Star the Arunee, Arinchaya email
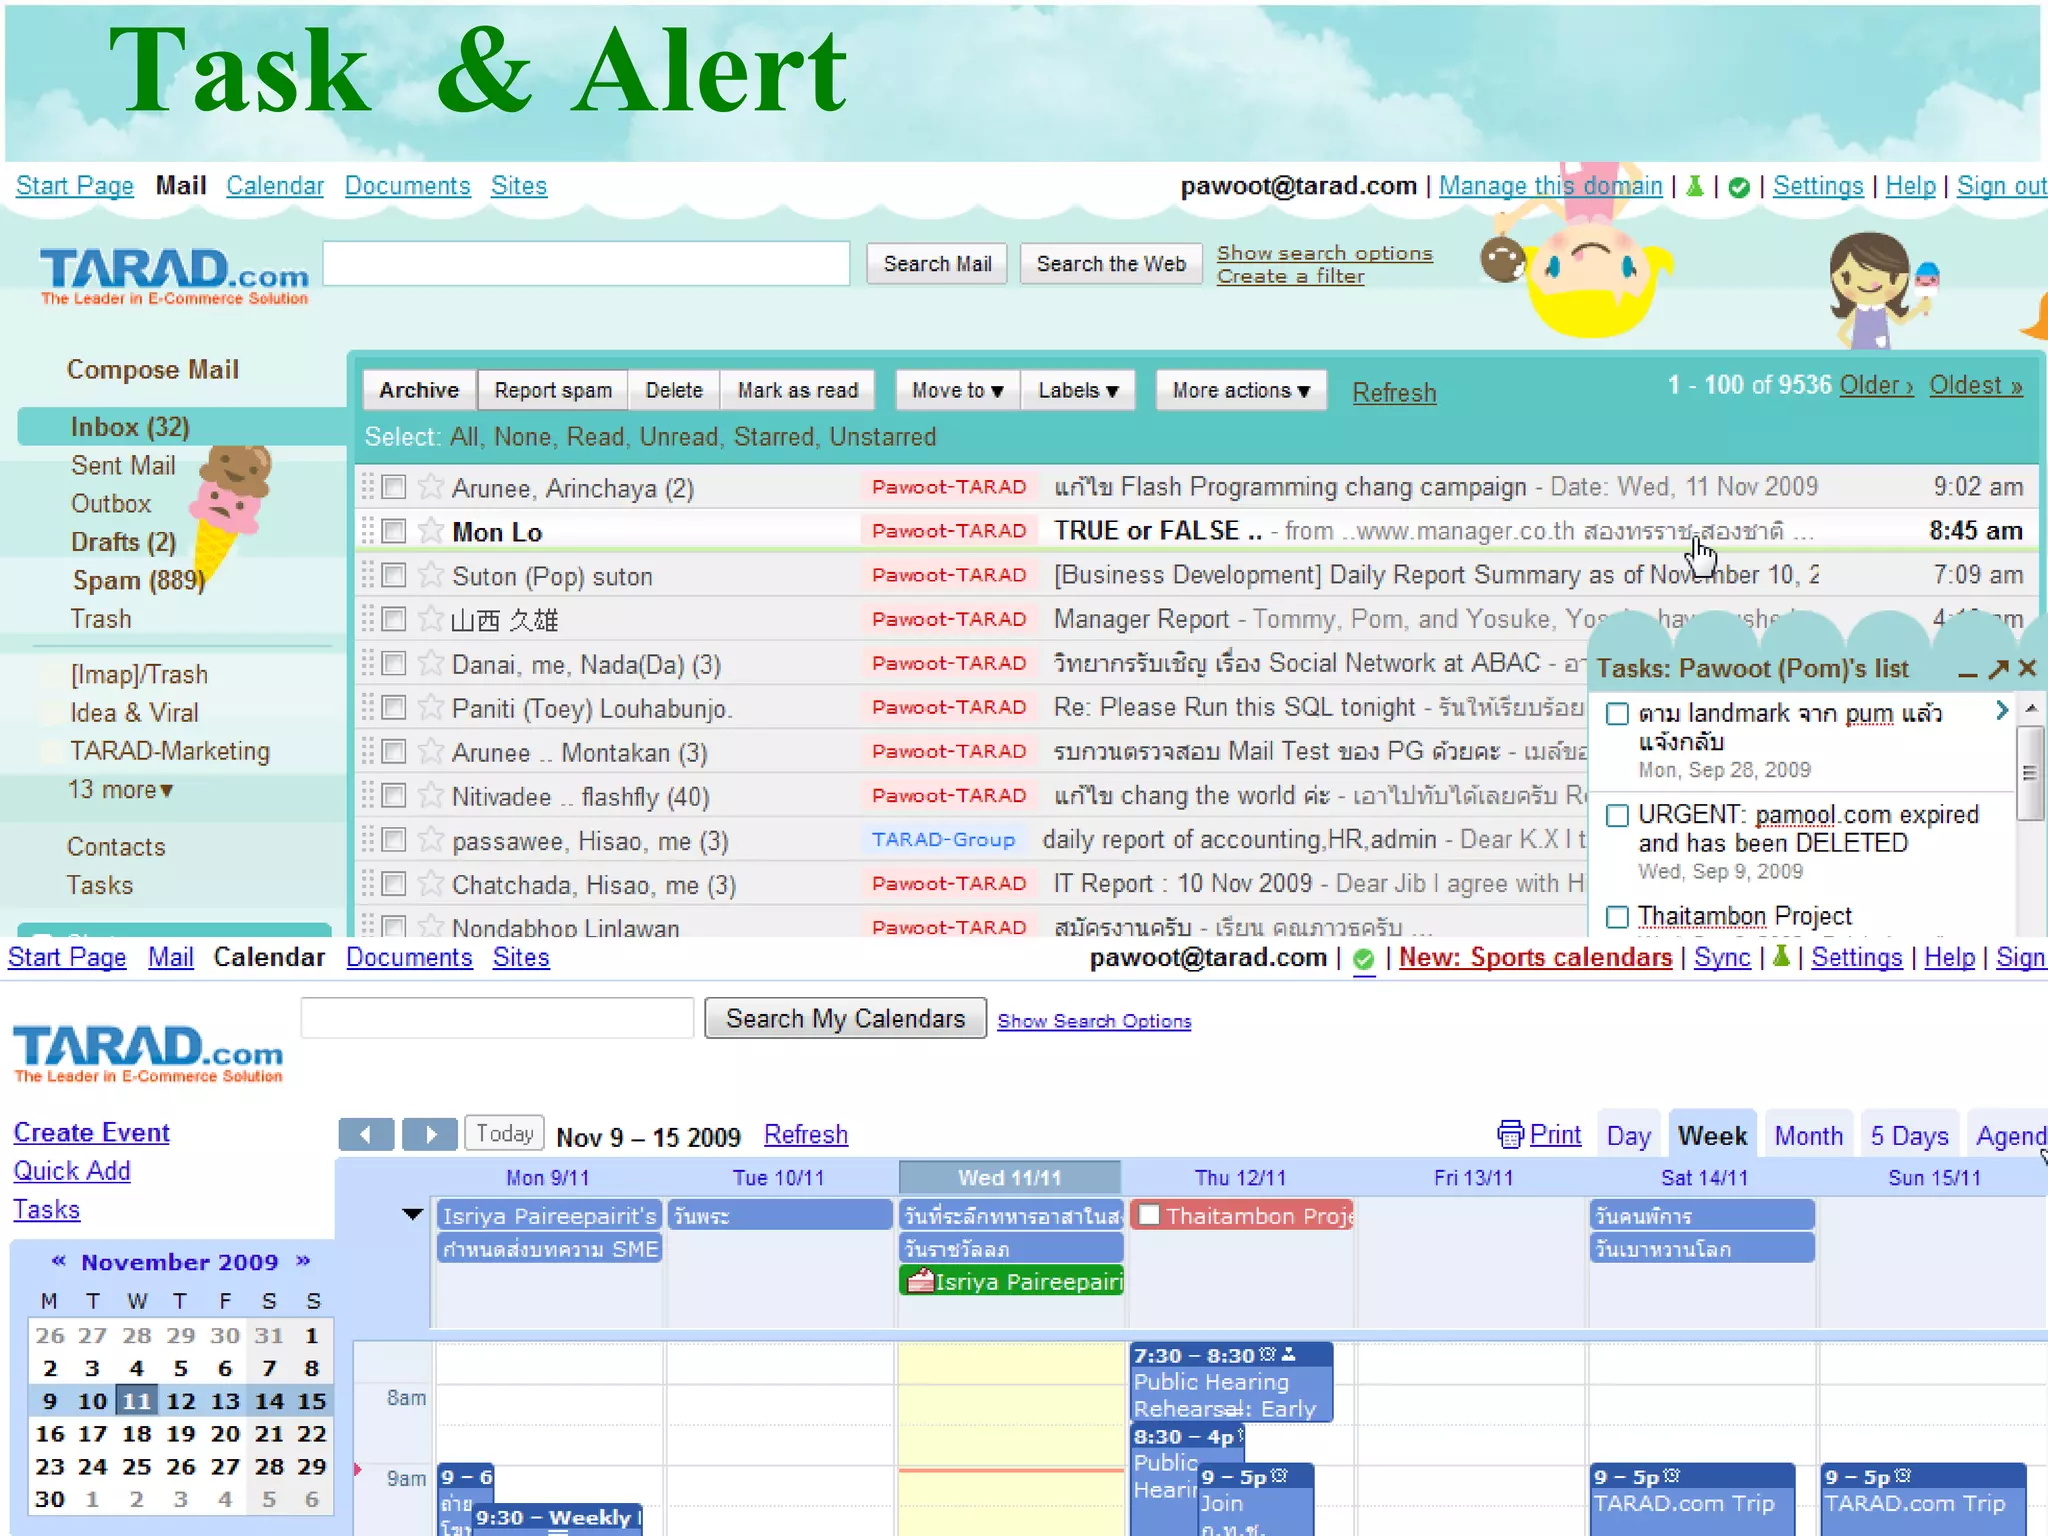The width and height of the screenshot is (2048, 1536). click(431, 486)
